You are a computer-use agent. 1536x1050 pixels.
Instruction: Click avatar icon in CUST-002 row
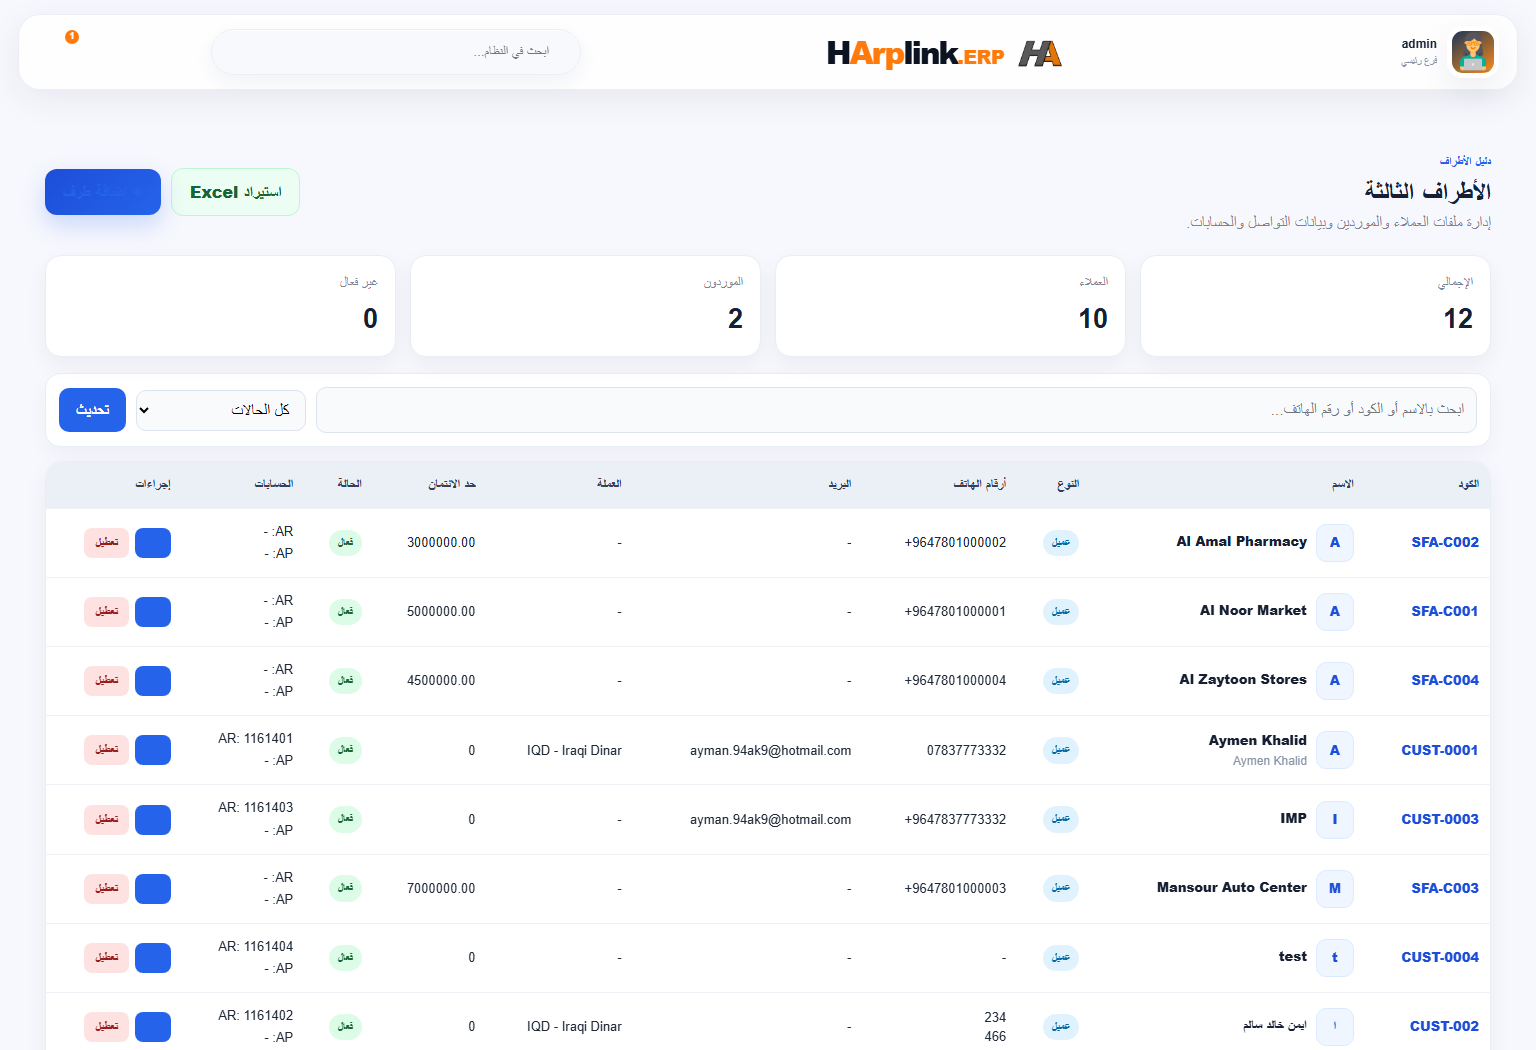pyautogui.click(x=1334, y=1026)
